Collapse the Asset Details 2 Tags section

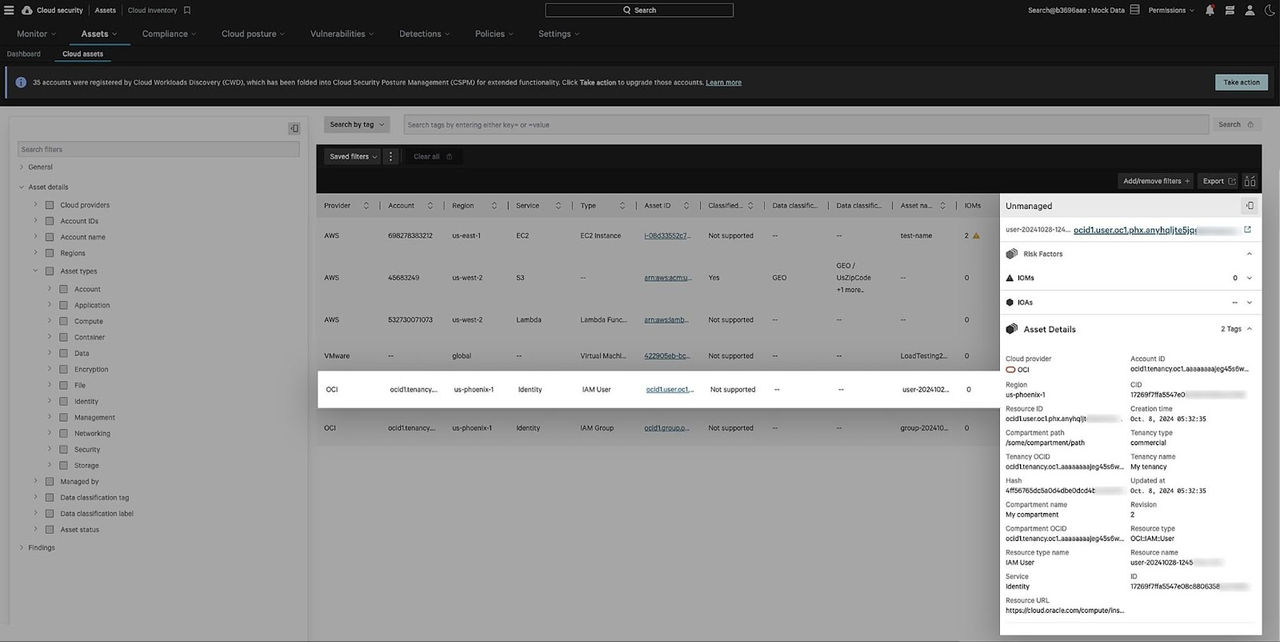[1249, 329]
